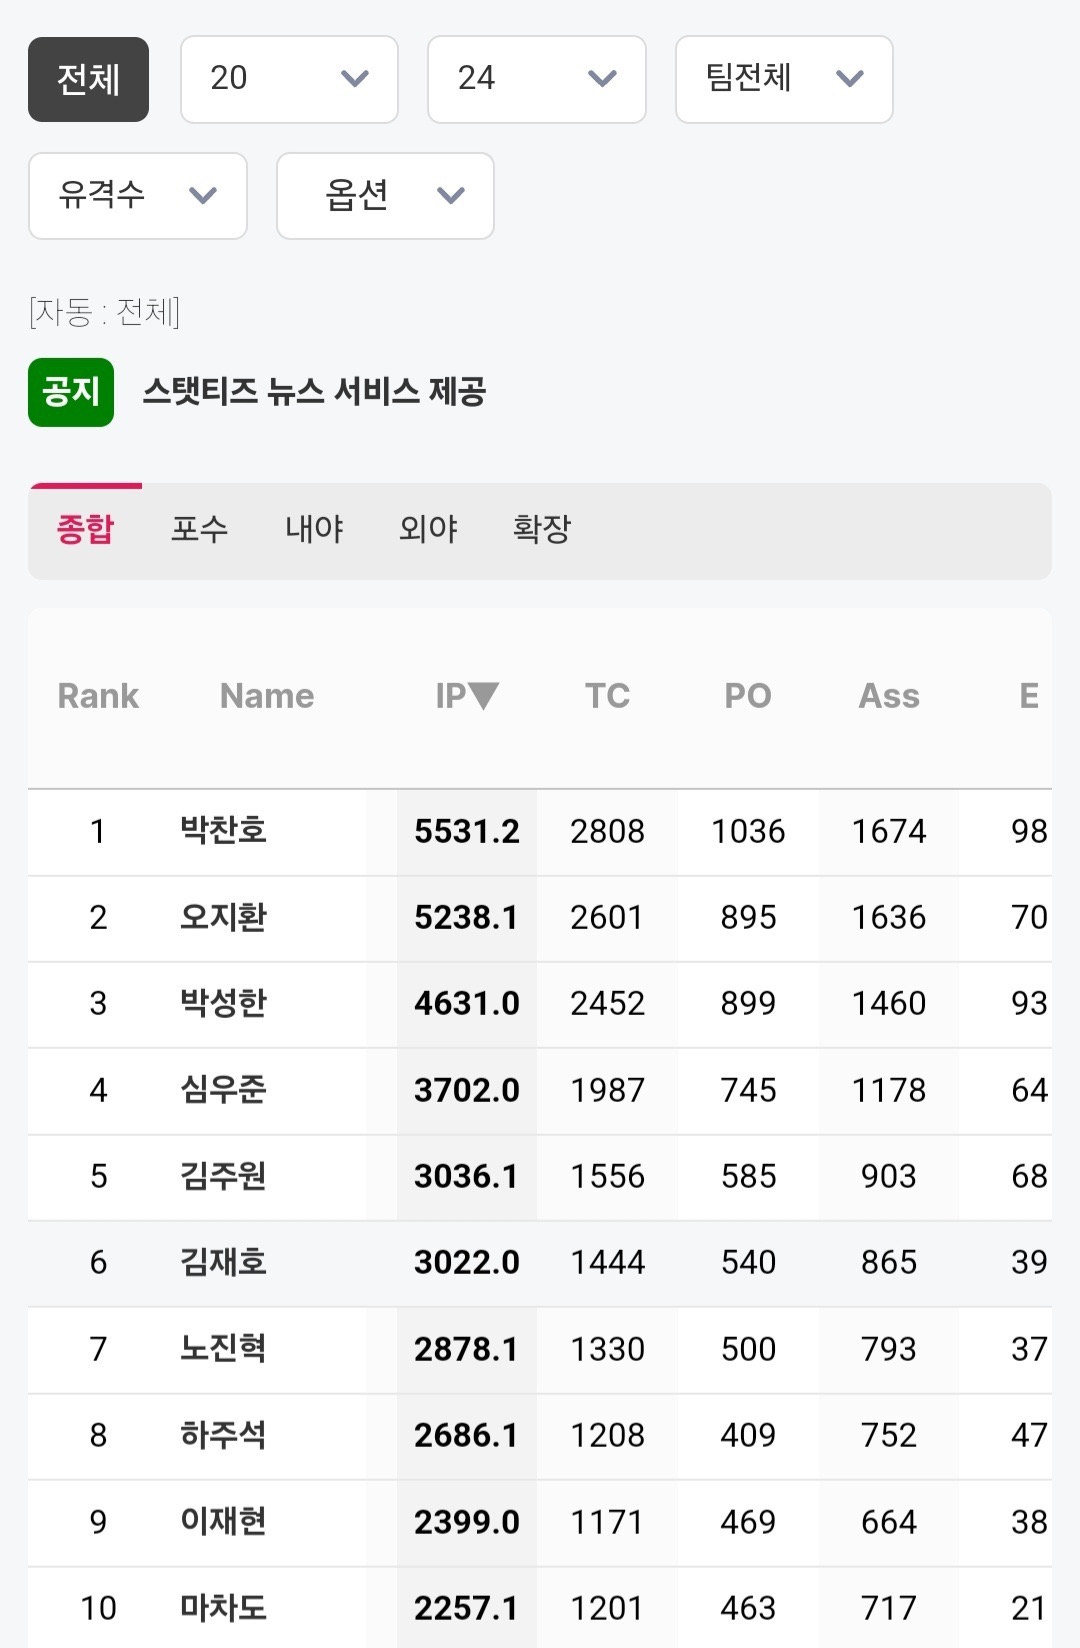Expand the 옵션 options dropdown
1080x1648 pixels.
[385, 196]
